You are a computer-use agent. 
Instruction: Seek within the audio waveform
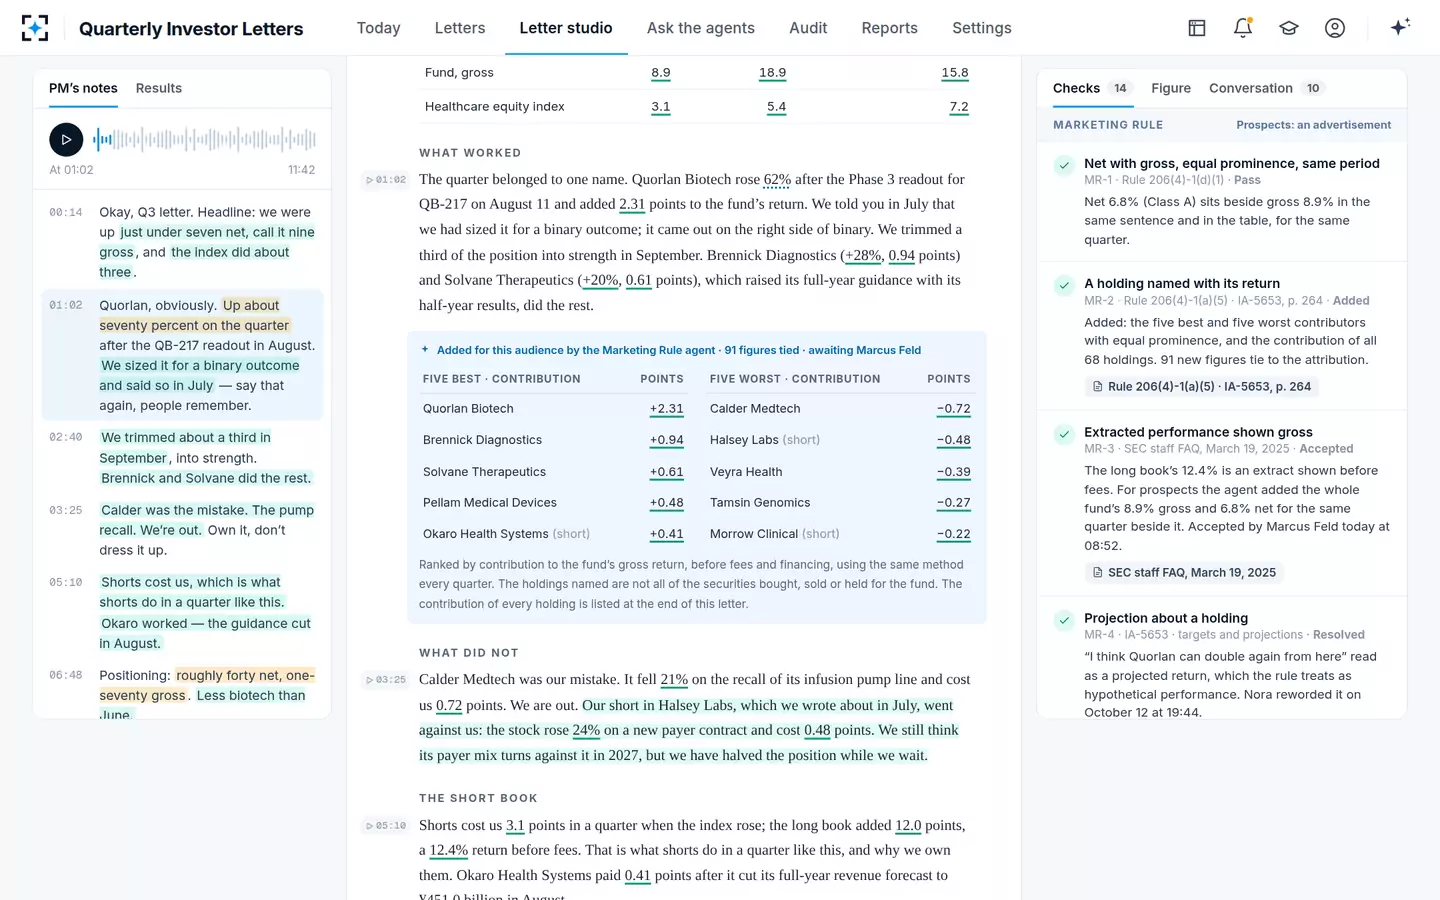205,139
